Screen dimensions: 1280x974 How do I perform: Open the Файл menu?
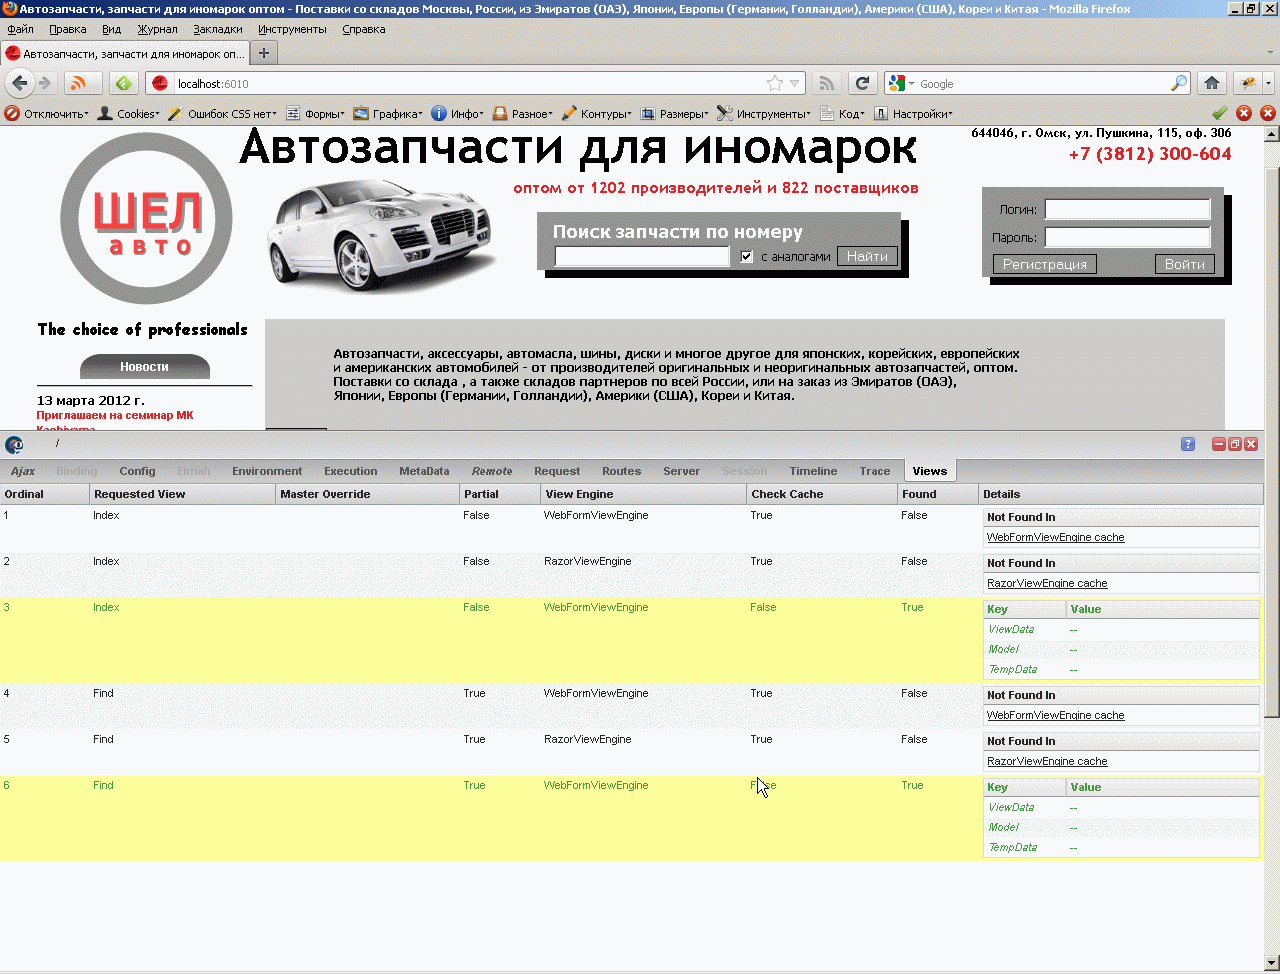coord(21,30)
